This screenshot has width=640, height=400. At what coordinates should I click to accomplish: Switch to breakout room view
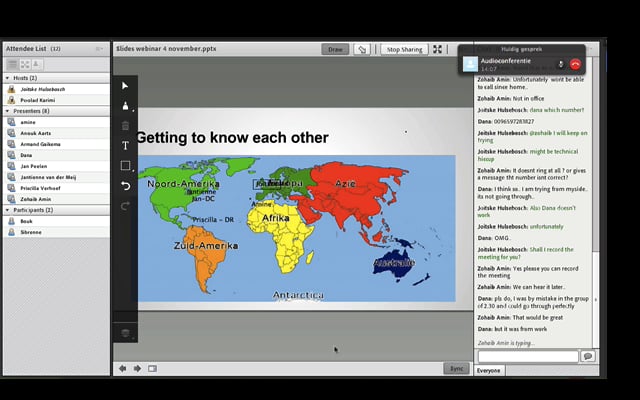(x=25, y=64)
